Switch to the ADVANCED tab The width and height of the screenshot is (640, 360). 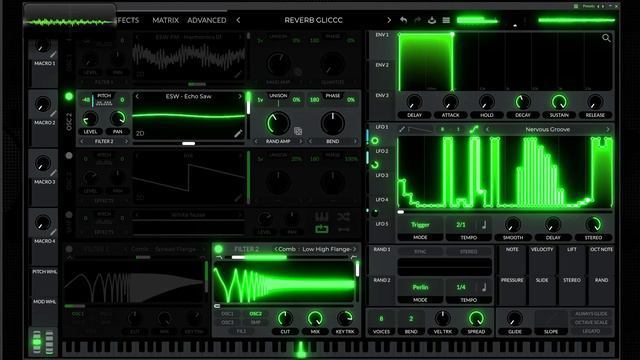[207, 20]
